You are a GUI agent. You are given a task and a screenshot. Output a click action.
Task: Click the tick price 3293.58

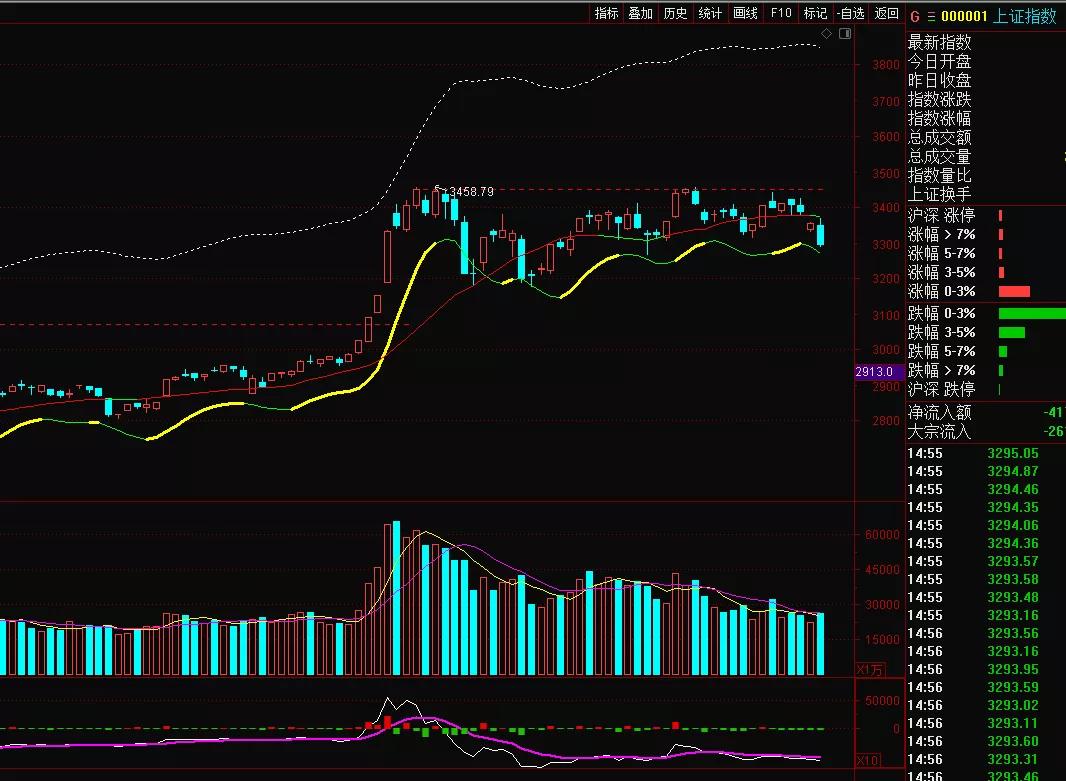[x=1013, y=579]
